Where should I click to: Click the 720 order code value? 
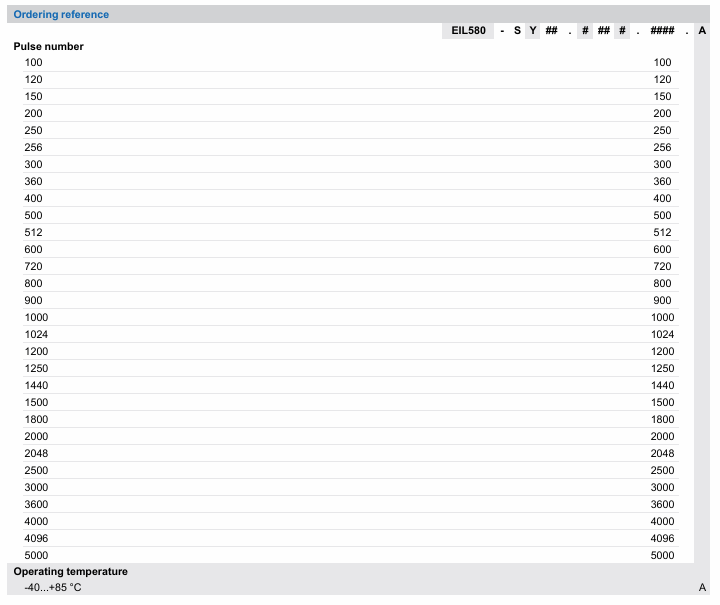tap(662, 267)
